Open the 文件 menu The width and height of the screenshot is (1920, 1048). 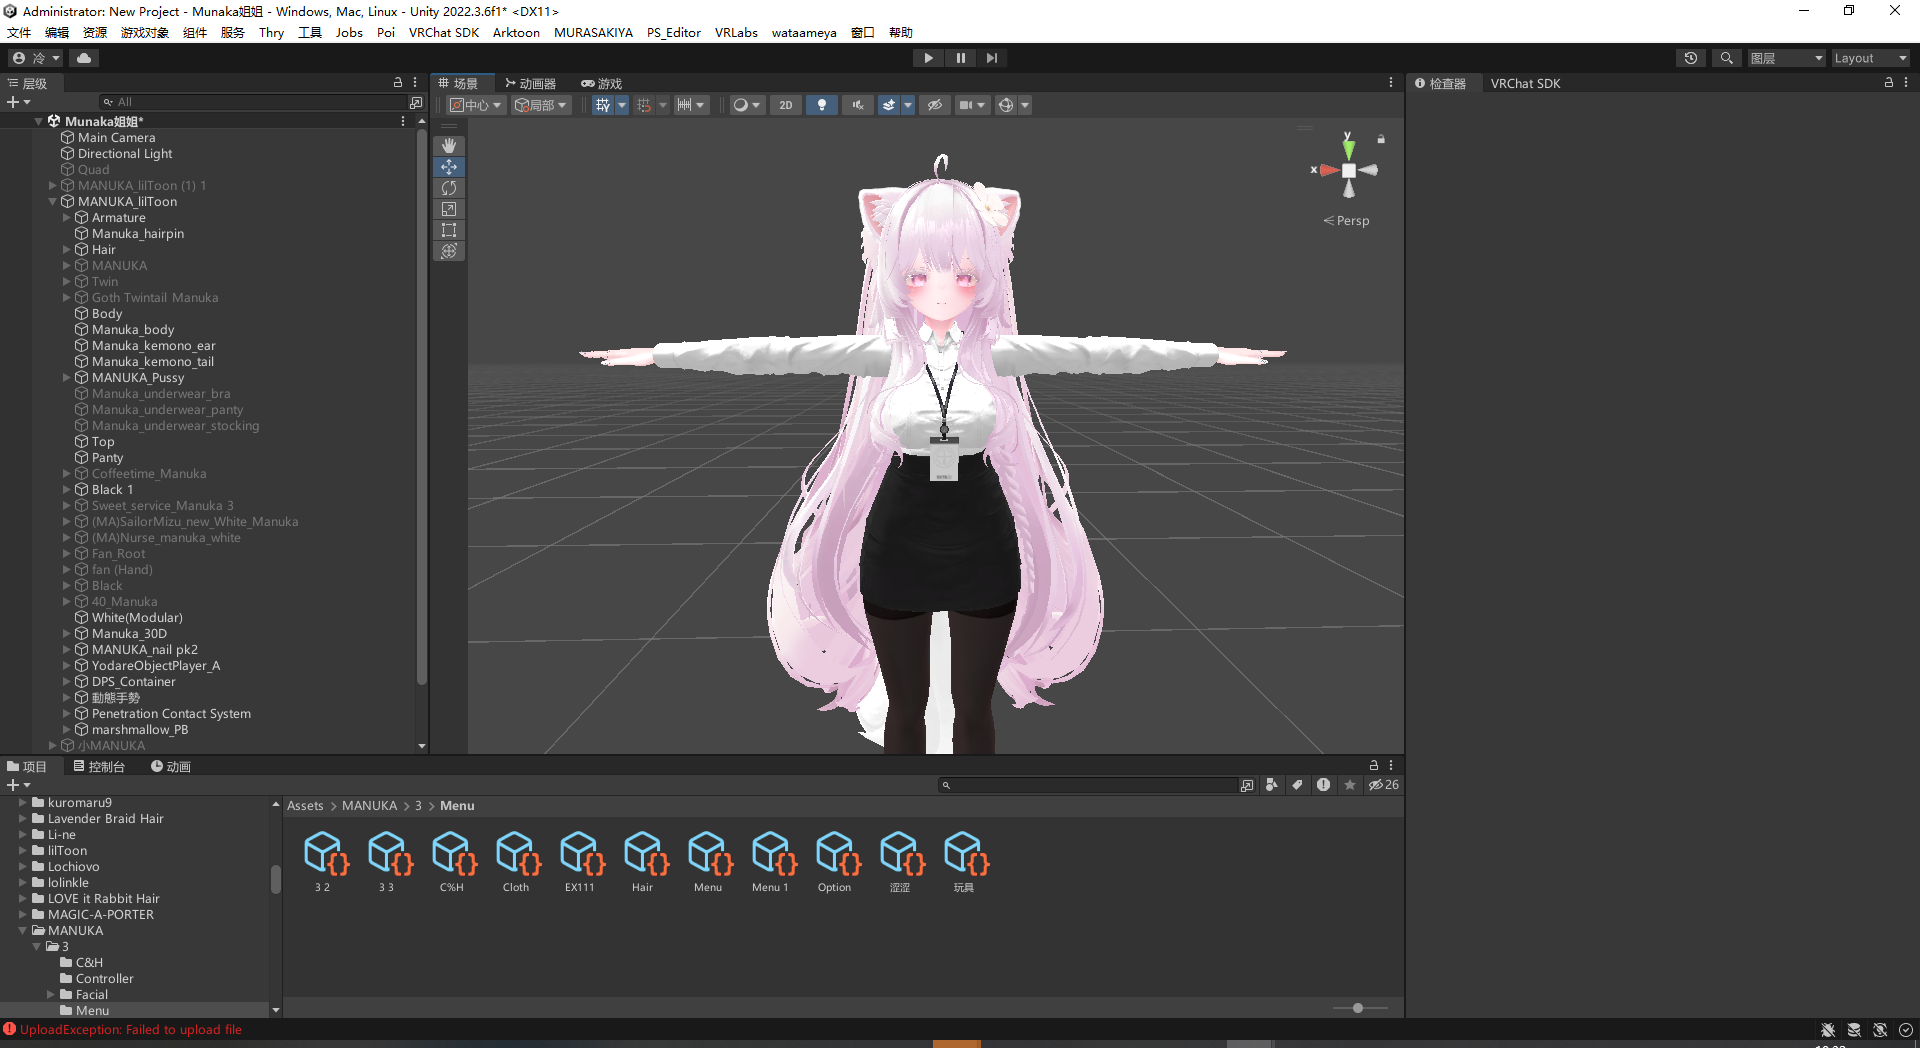click(x=19, y=32)
